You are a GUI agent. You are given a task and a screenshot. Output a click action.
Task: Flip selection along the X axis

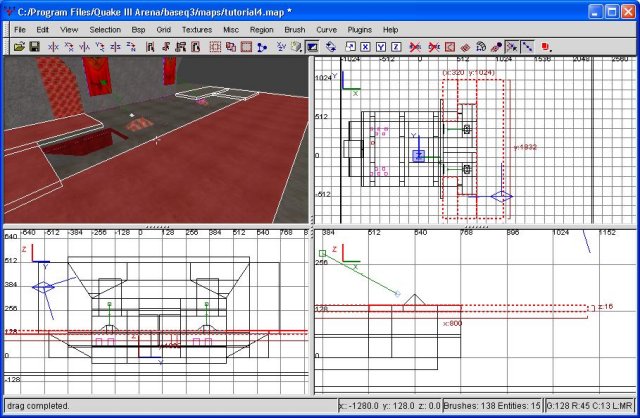53,47
